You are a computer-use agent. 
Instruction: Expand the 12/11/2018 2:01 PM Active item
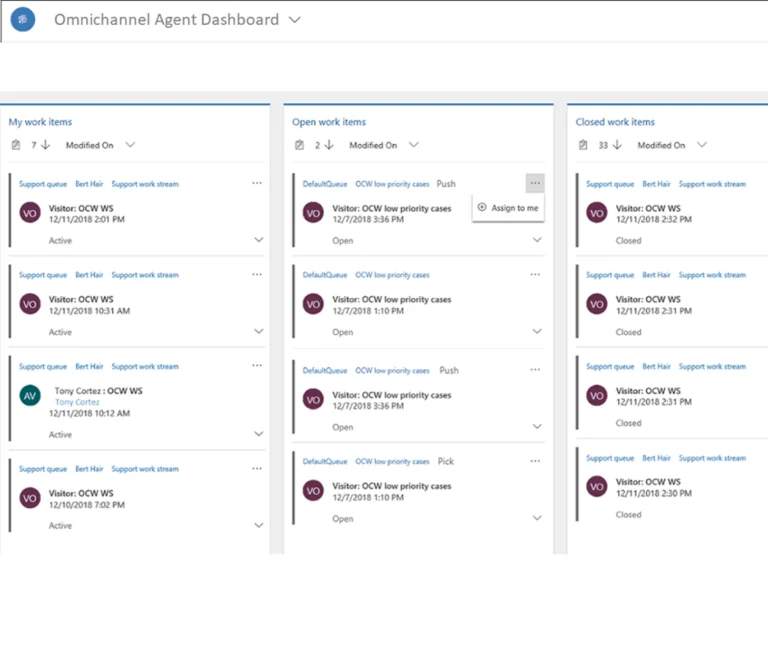259,240
